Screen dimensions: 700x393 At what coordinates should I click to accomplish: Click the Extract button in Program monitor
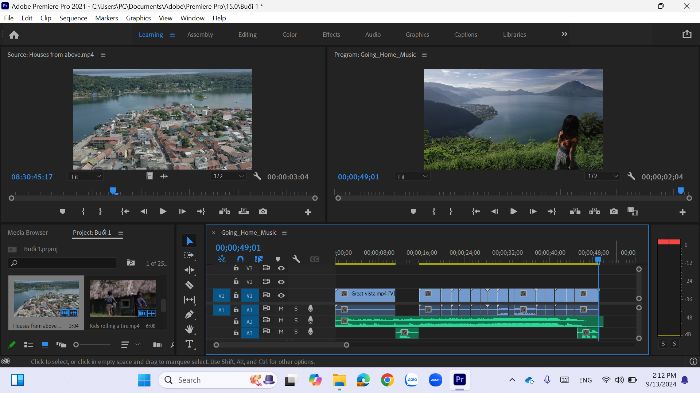(594, 212)
